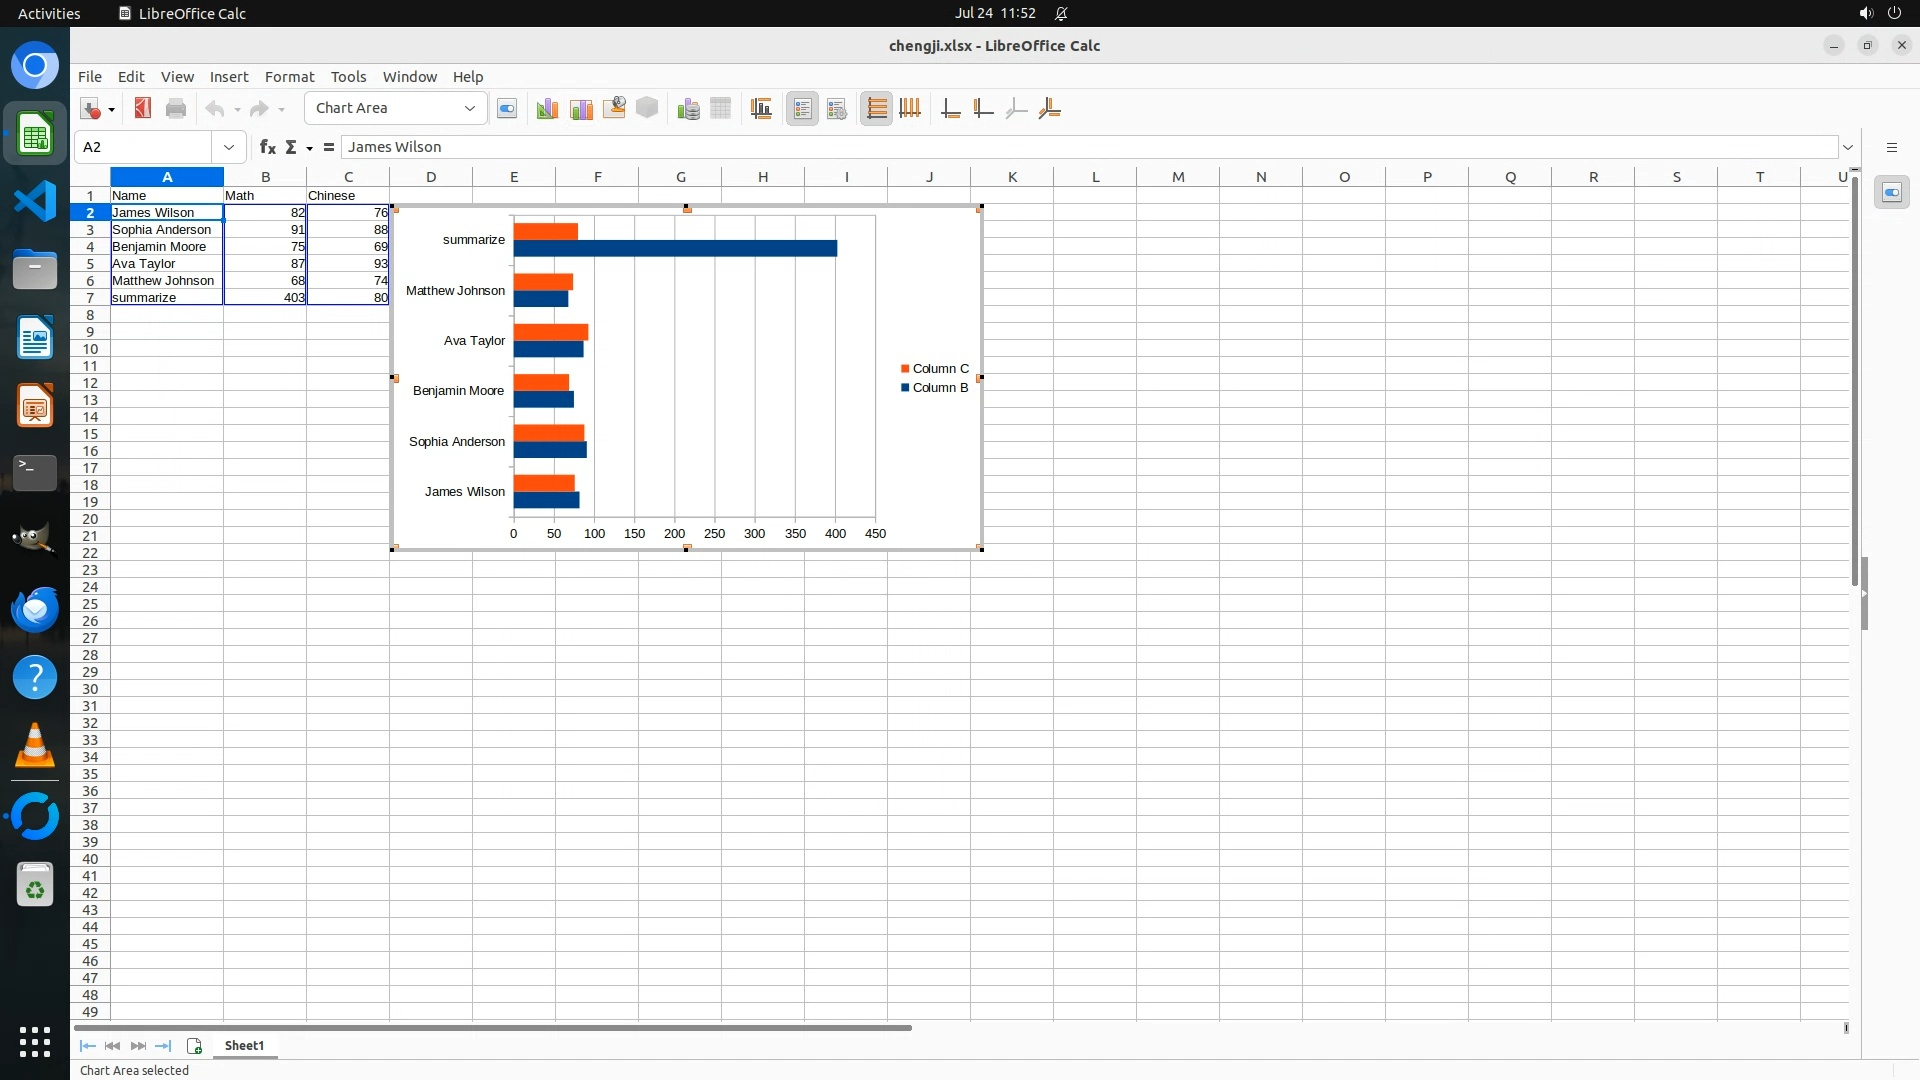The width and height of the screenshot is (1920, 1080).
Task: Click the Format Selection icon
Action: (x=507, y=109)
